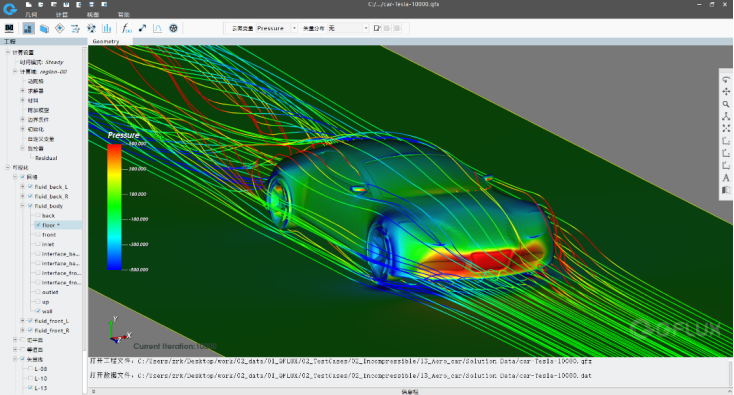Viewport: 734px width, 395px height.
Task: Click the curve plot toolbar icon
Action: (158, 29)
